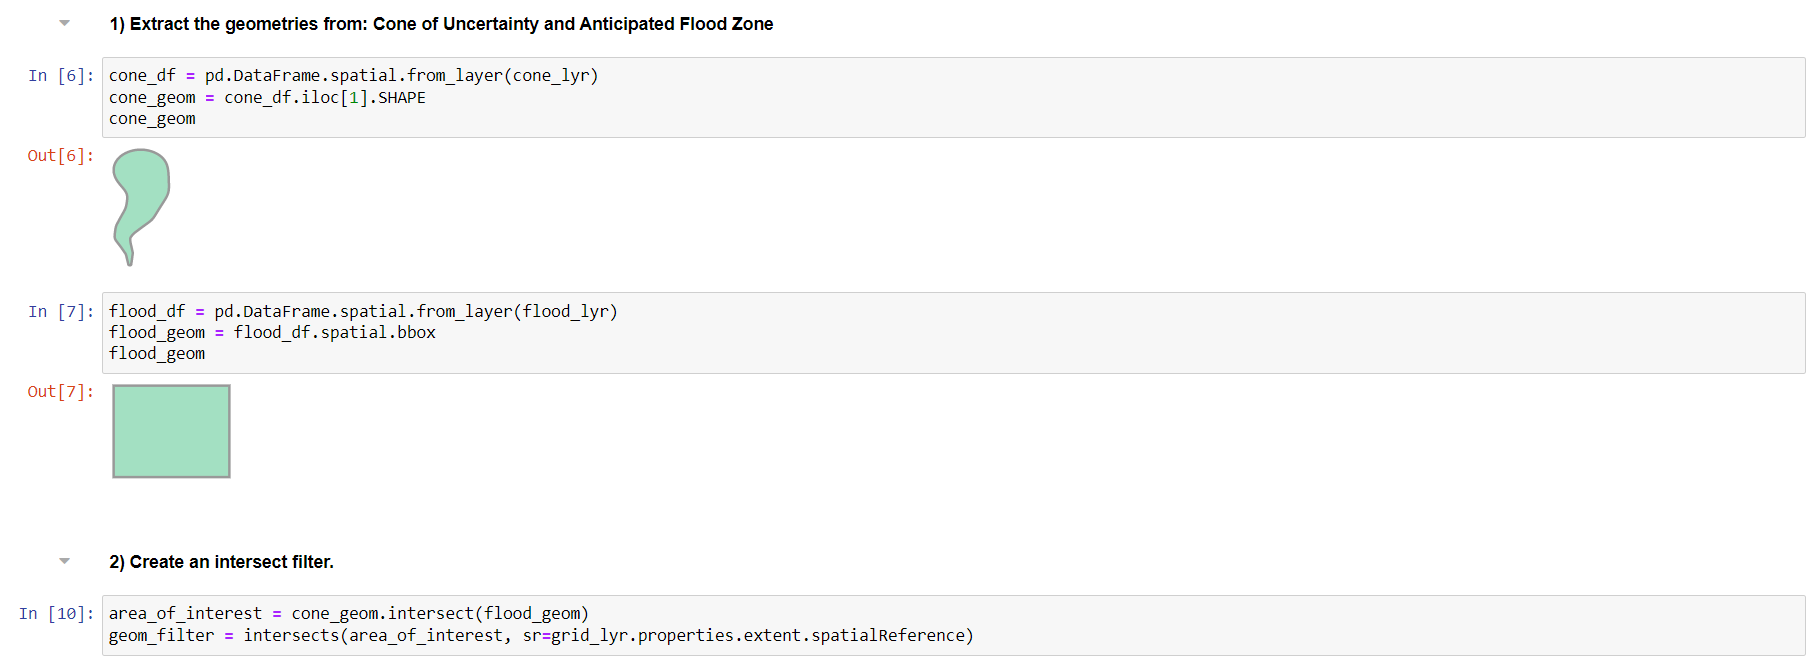This screenshot has width=1817, height=667.
Task: Place cursor in the cone_df from_layer line
Action: (x=353, y=76)
